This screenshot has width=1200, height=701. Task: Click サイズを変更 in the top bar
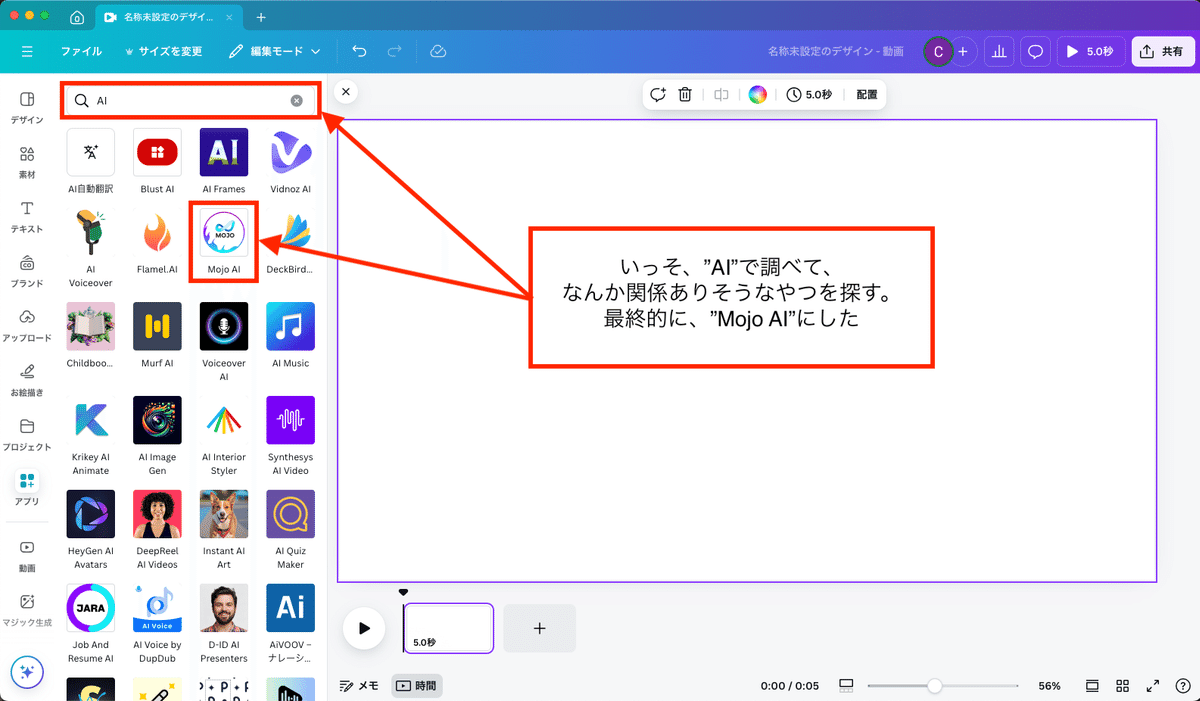click(x=163, y=51)
